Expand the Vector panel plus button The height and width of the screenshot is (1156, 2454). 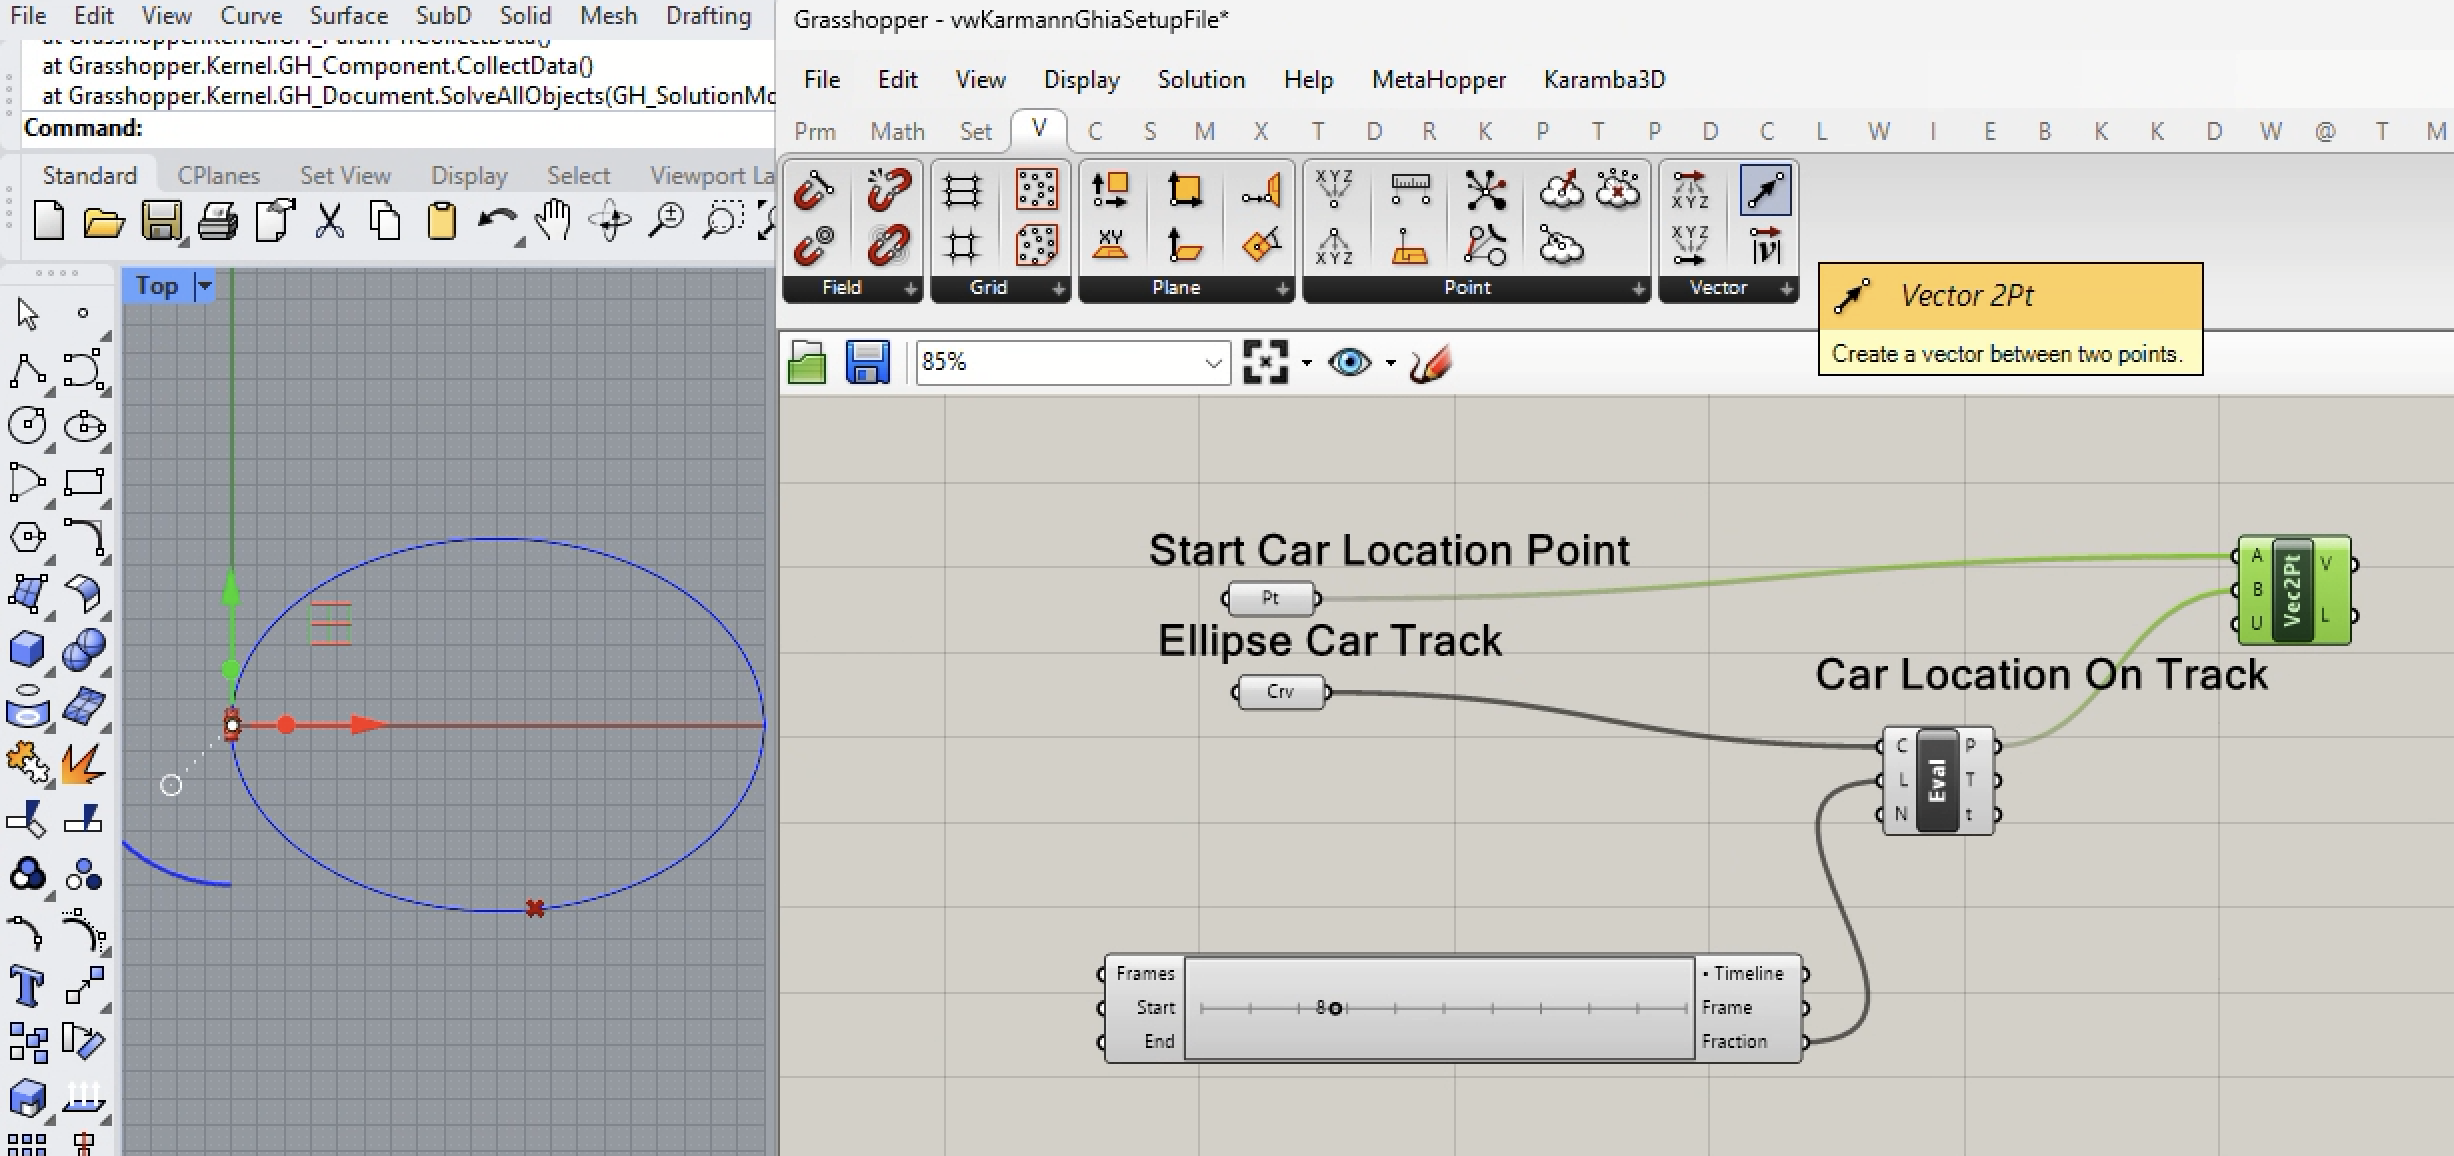click(1786, 289)
